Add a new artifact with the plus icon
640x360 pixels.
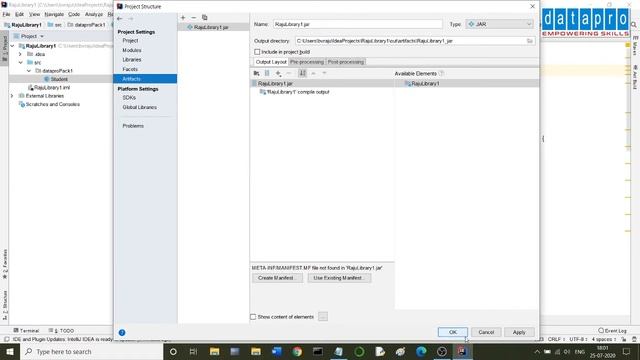point(183,18)
